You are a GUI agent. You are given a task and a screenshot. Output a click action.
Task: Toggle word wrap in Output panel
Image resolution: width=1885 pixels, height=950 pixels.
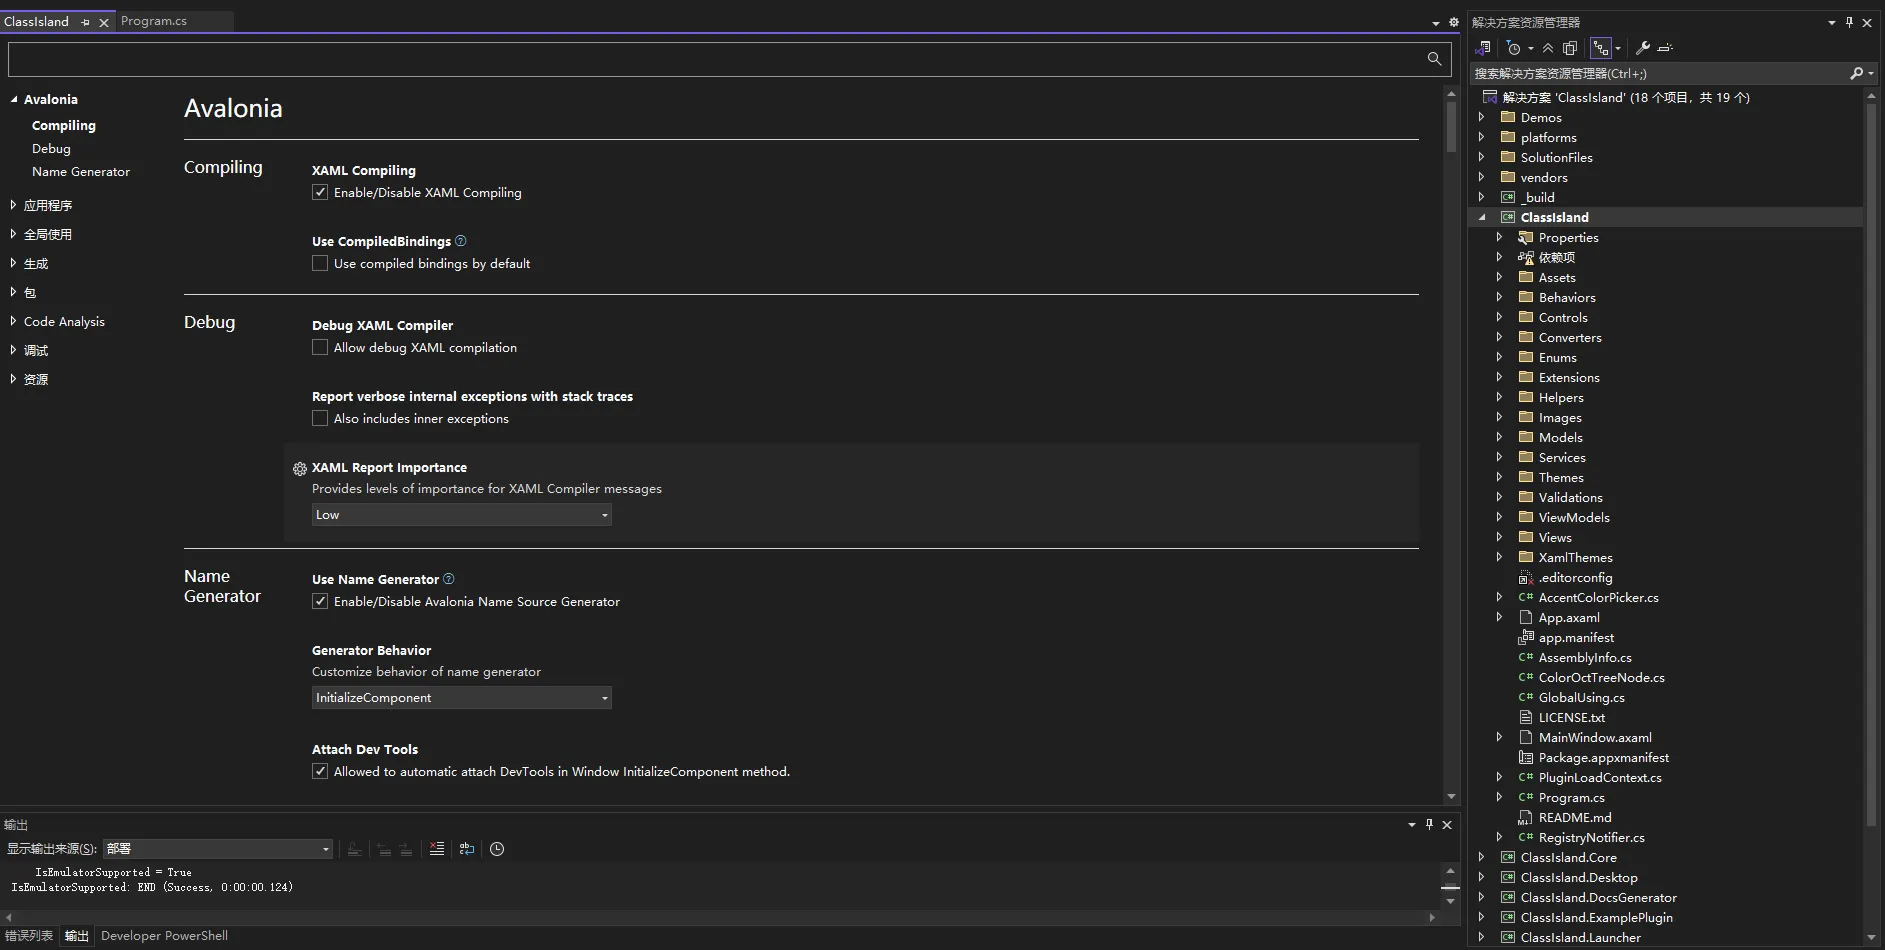pos(467,849)
